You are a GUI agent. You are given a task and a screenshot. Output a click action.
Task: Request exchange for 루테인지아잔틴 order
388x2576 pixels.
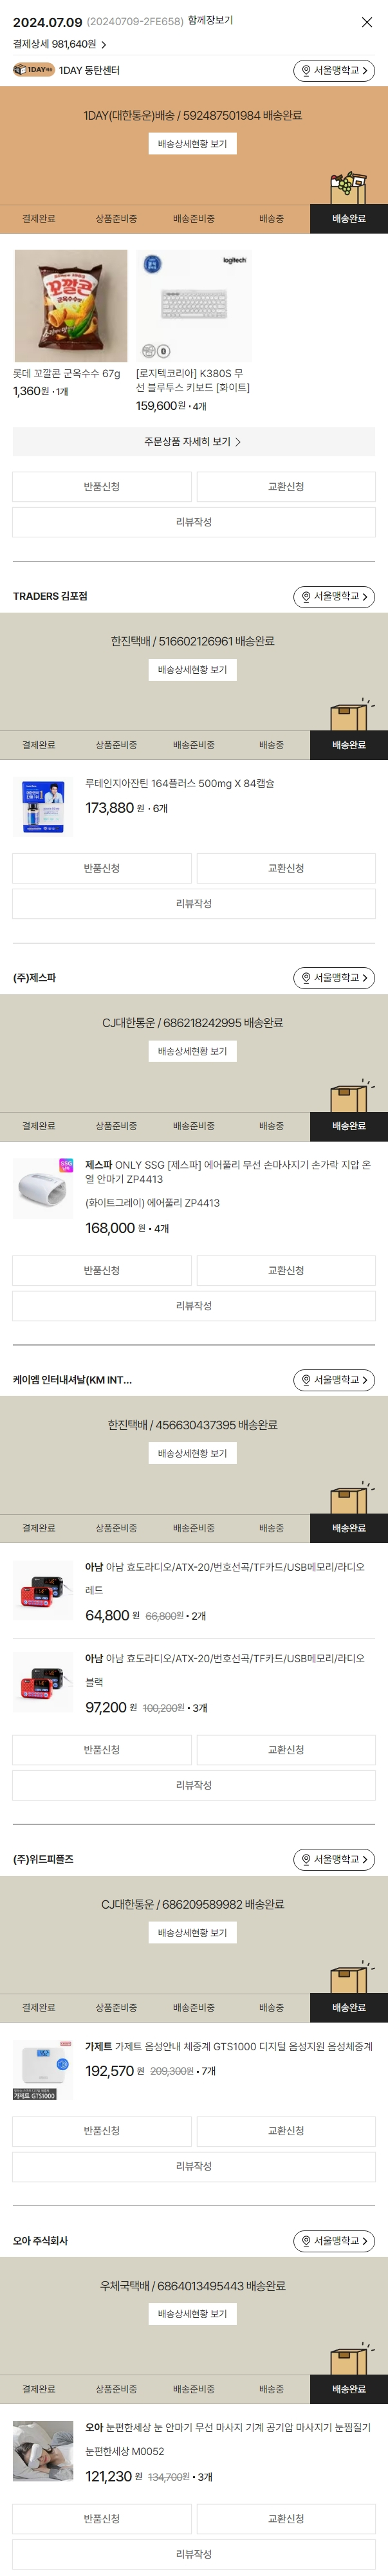(x=286, y=868)
